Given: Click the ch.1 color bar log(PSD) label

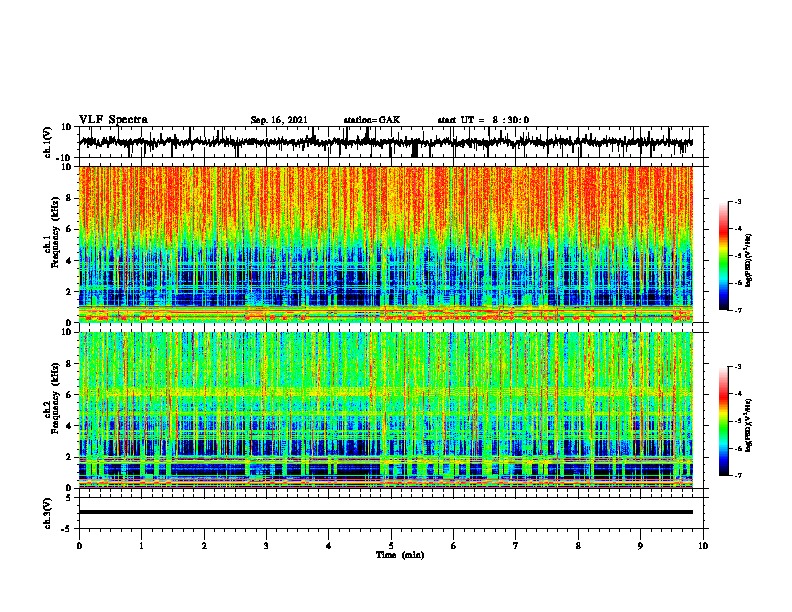Looking at the screenshot, I should click(749, 260).
